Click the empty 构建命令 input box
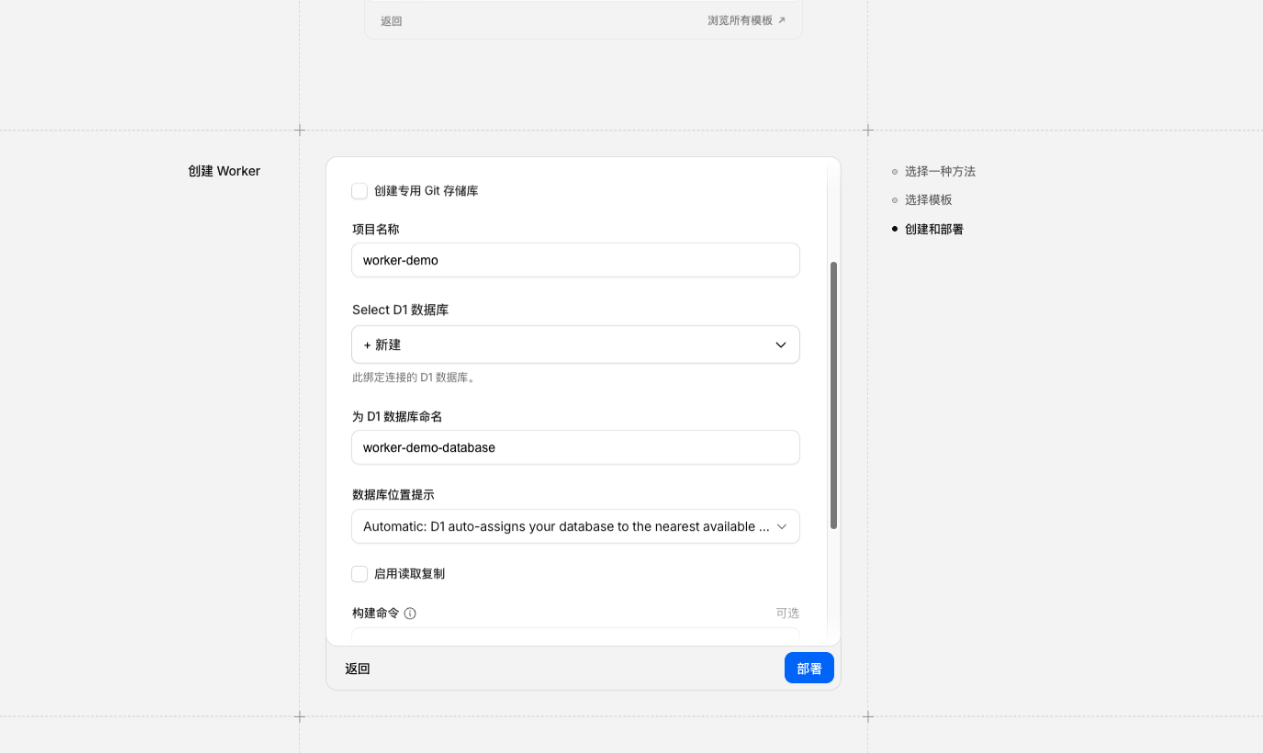Screen dimensions: 1263x753 tap(575, 636)
